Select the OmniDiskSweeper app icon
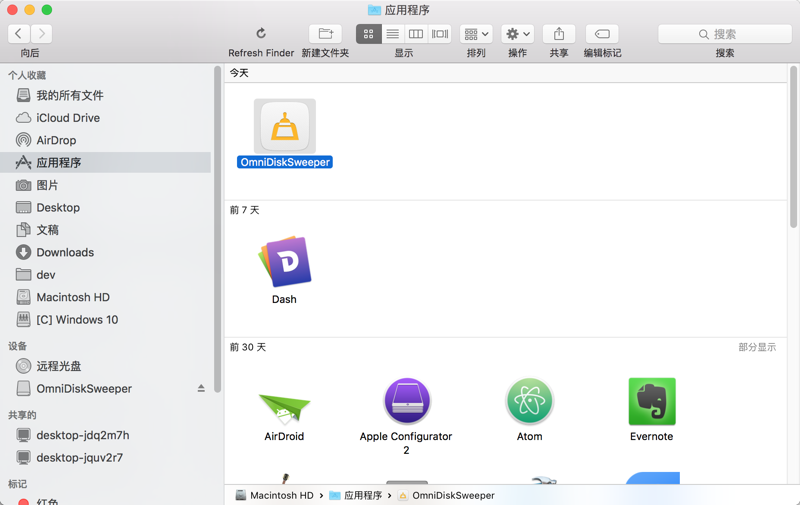 285,126
